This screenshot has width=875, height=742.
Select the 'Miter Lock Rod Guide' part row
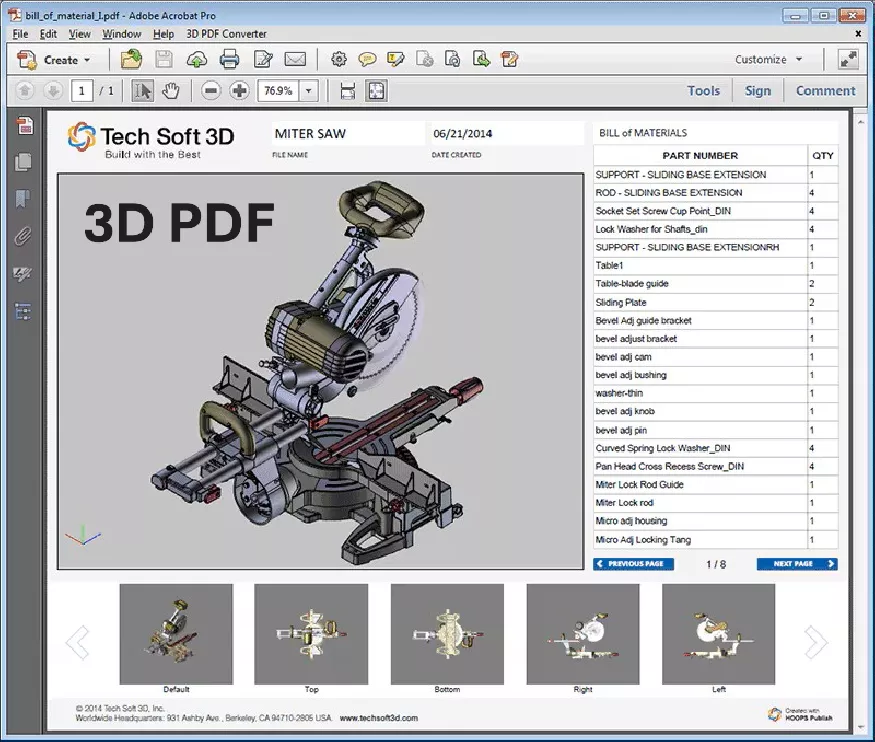(715, 485)
